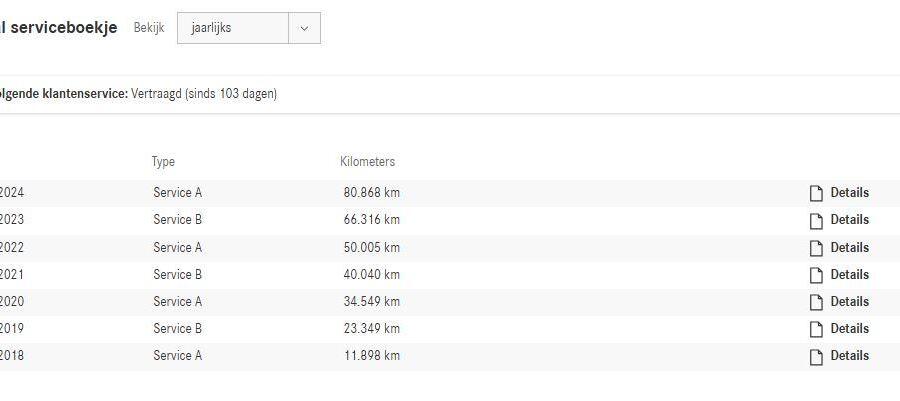Open Details link for the 80.868 km entry

(x=849, y=193)
